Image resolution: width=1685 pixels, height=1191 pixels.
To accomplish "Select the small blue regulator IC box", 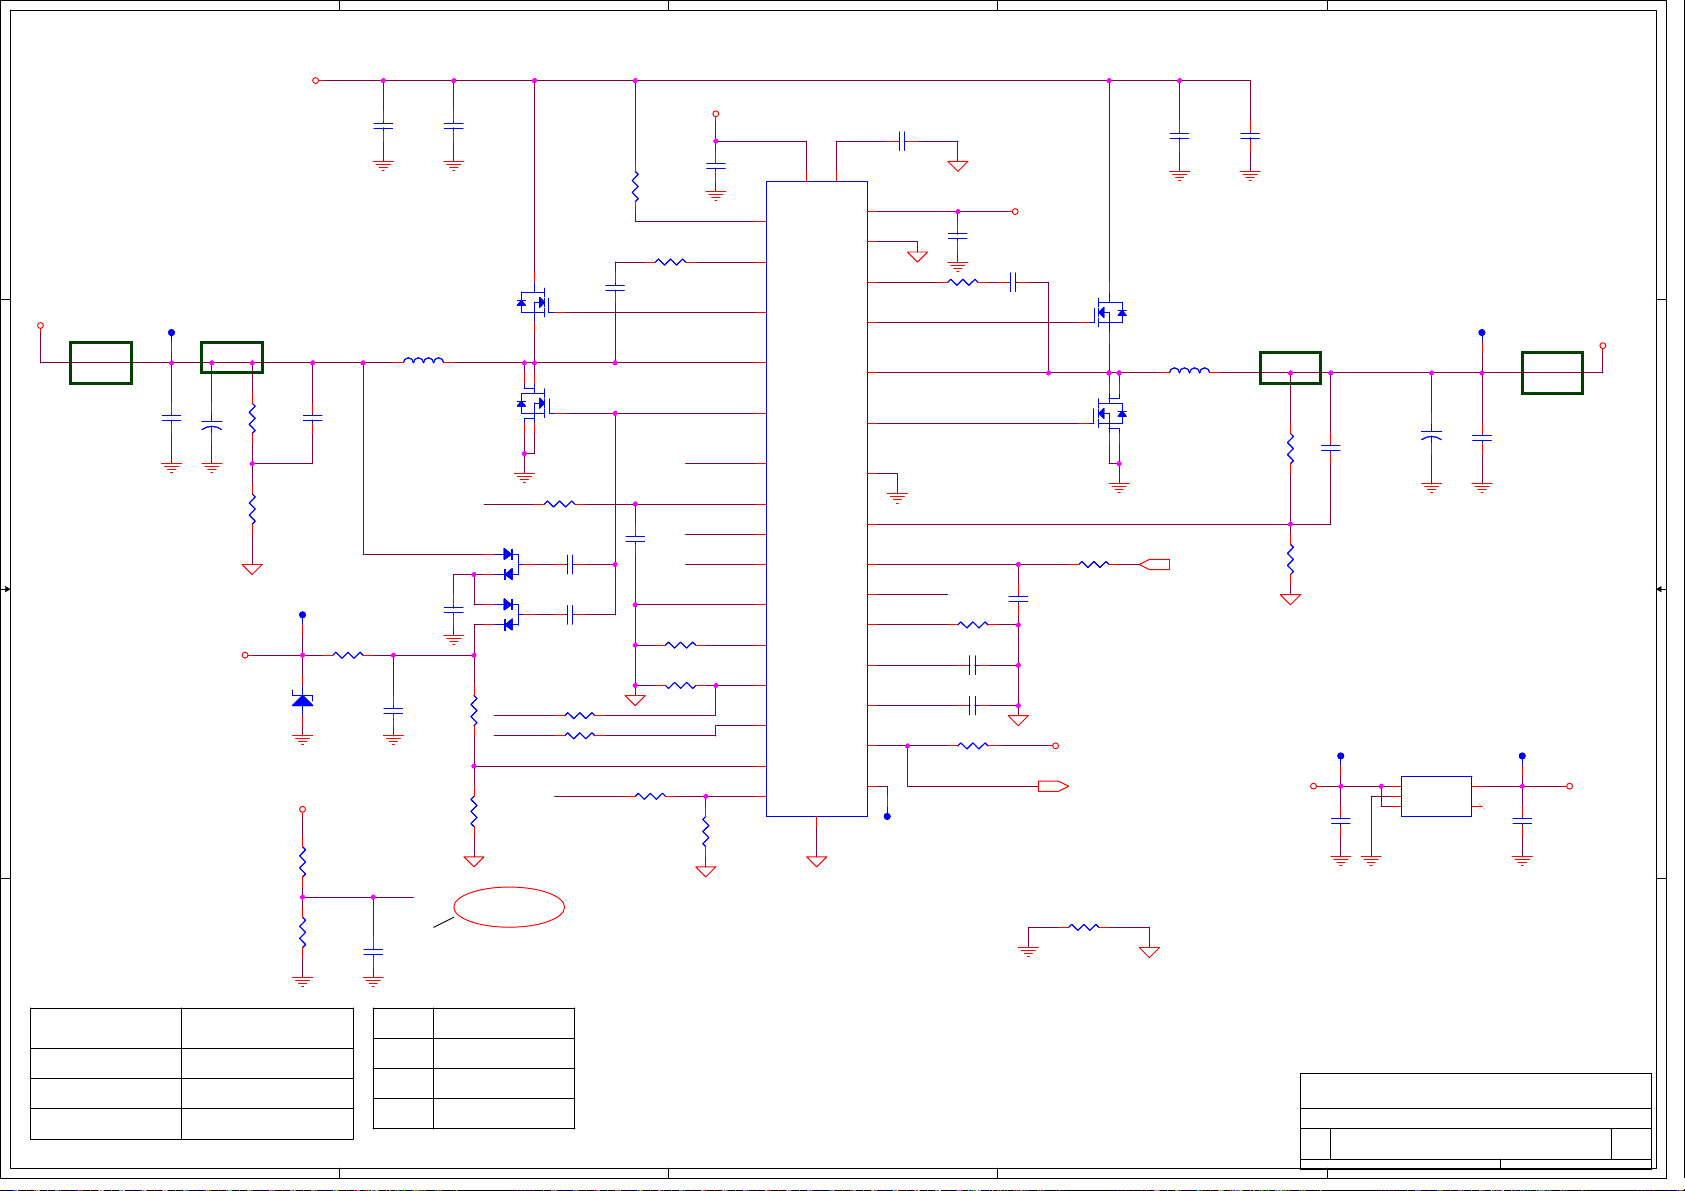I will point(1436,796).
